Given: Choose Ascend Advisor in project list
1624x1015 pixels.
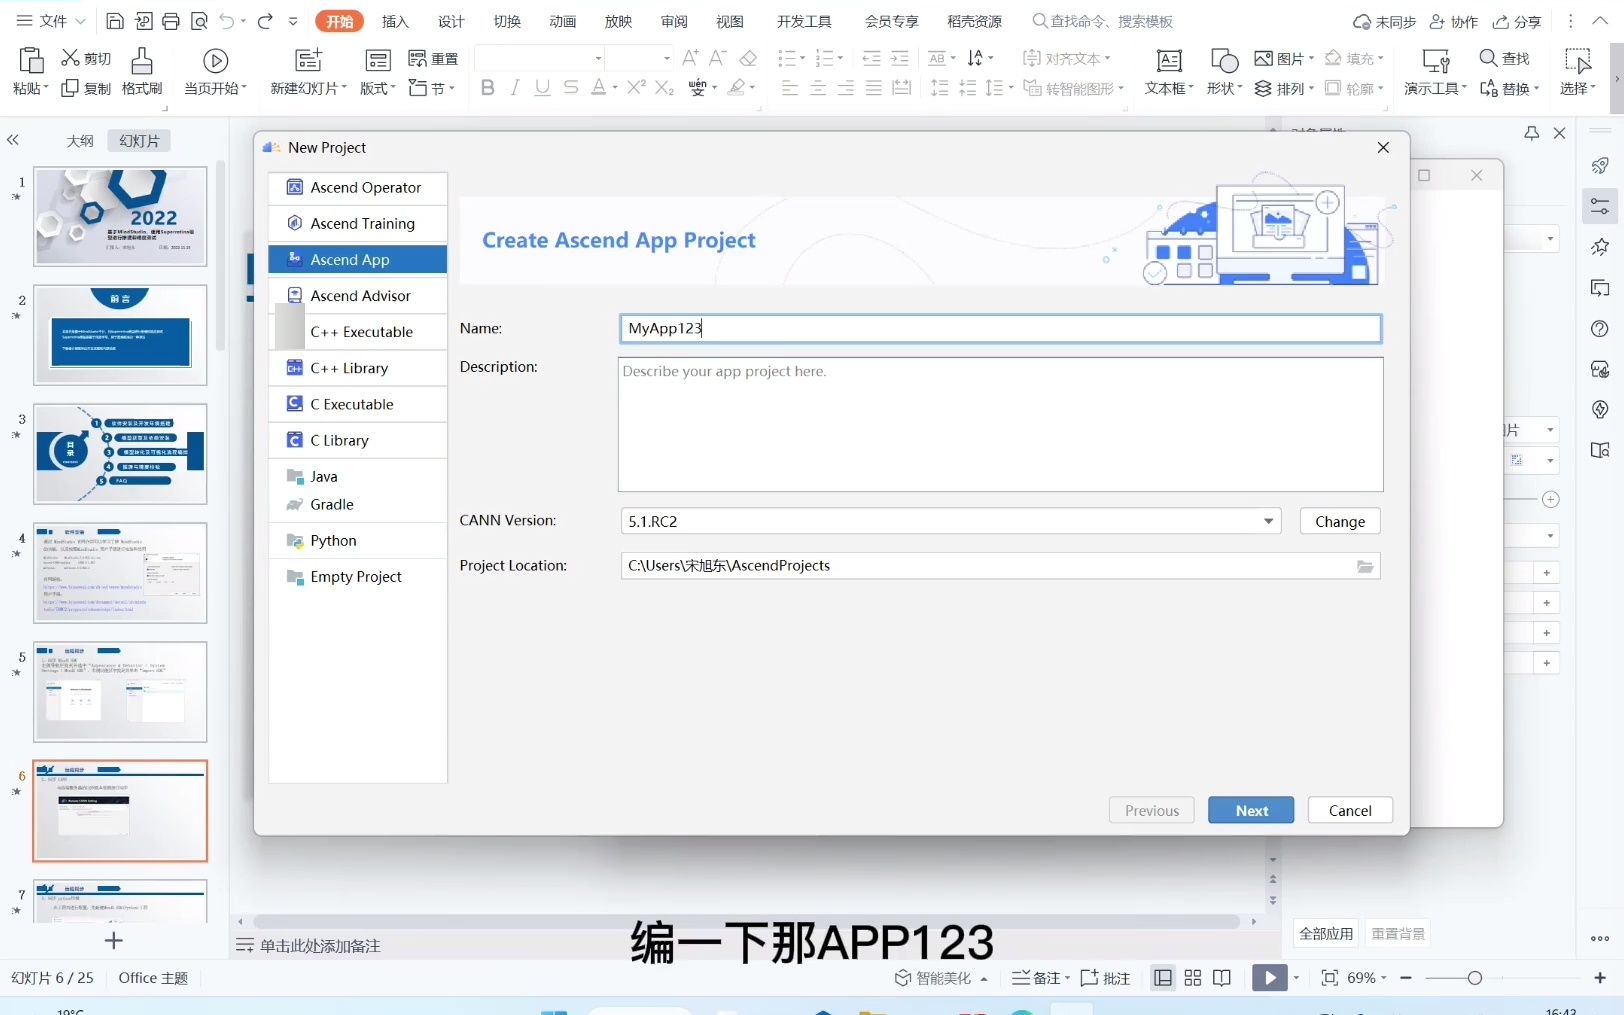Looking at the screenshot, I should (357, 295).
